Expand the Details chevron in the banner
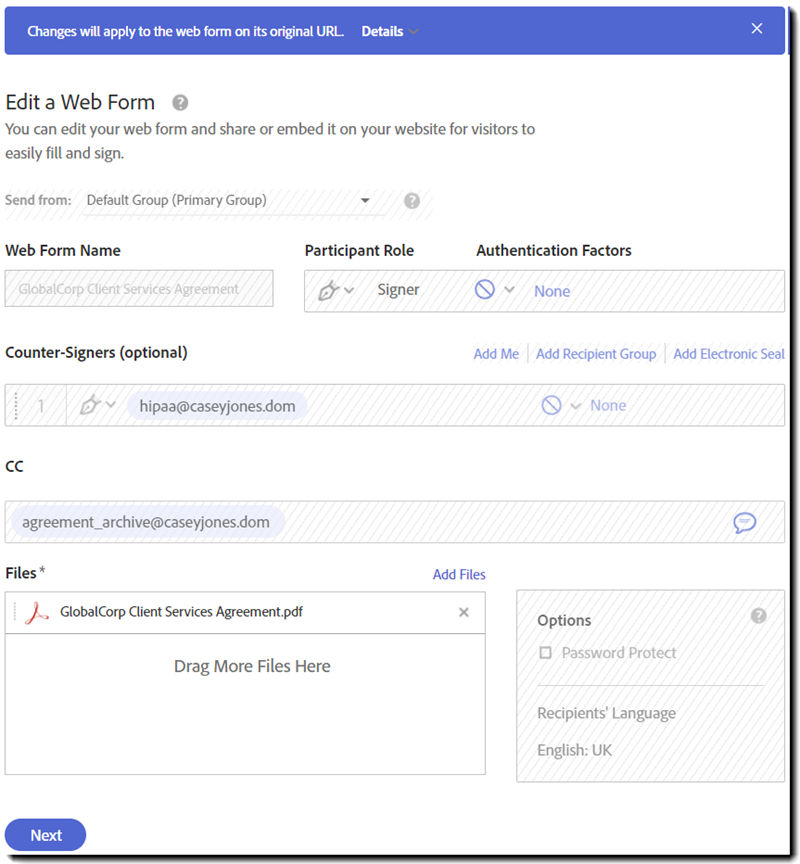Image resolution: width=800 pixels, height=864 pixels. 413,32
